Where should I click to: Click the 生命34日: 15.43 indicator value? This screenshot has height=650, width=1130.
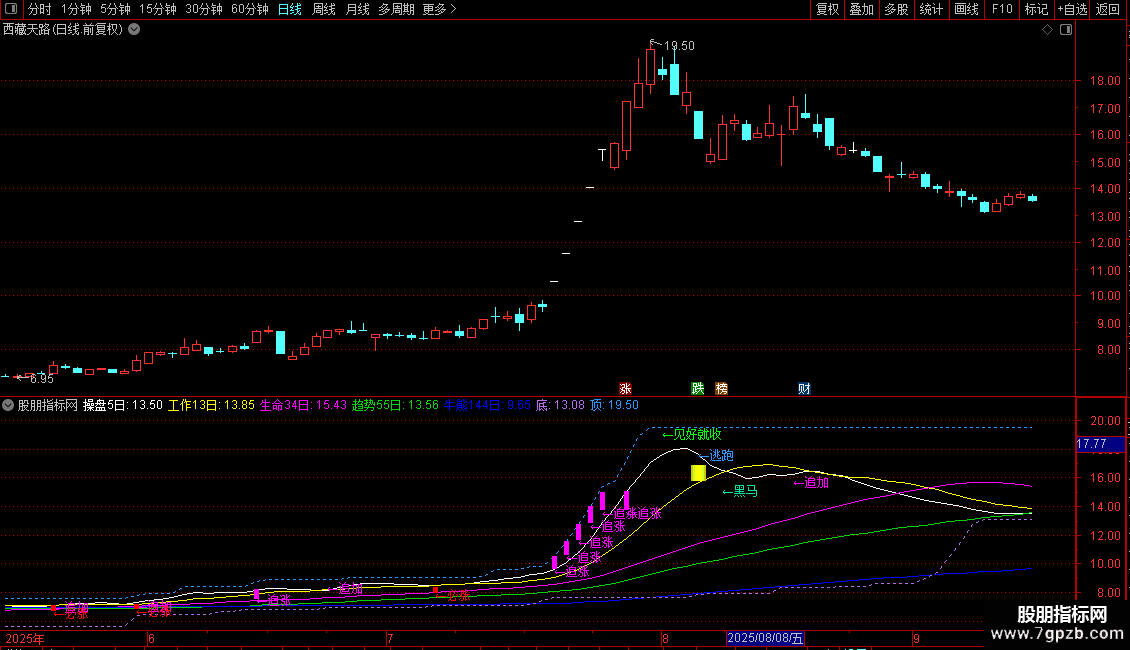pyautogui.click(x=303, y=405)
